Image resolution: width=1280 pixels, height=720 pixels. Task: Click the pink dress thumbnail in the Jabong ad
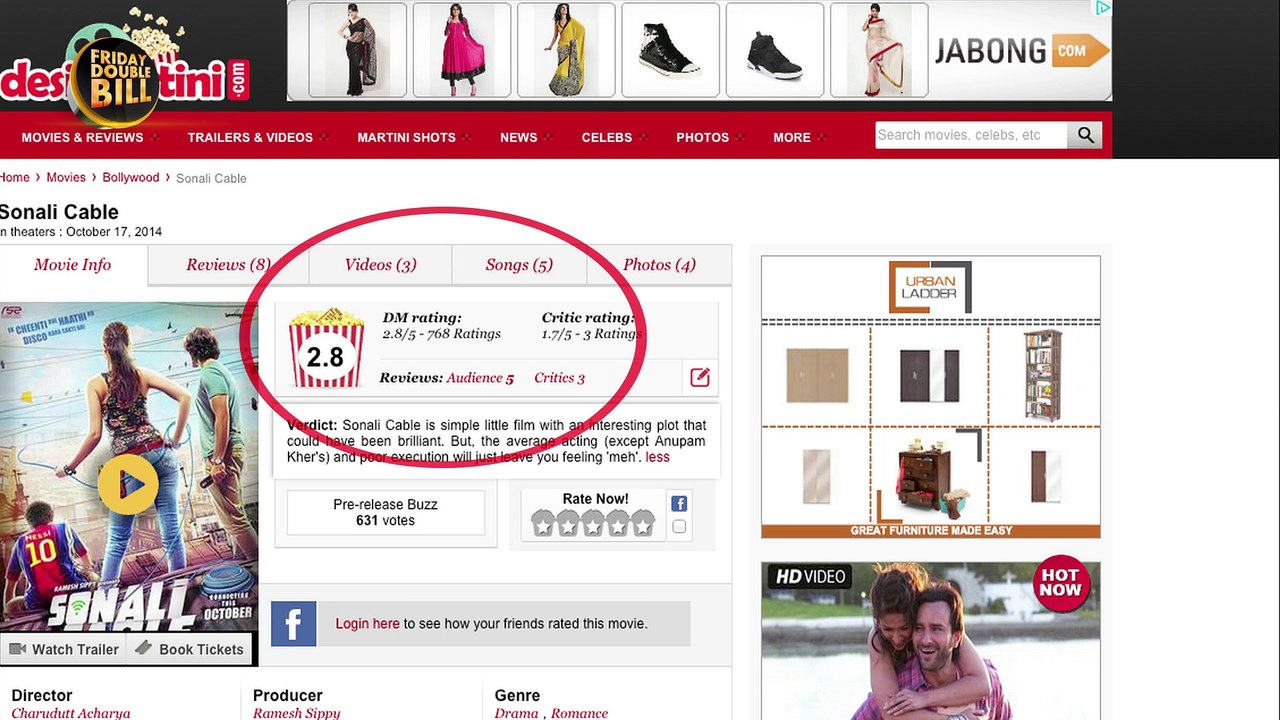tap(462, 50)
